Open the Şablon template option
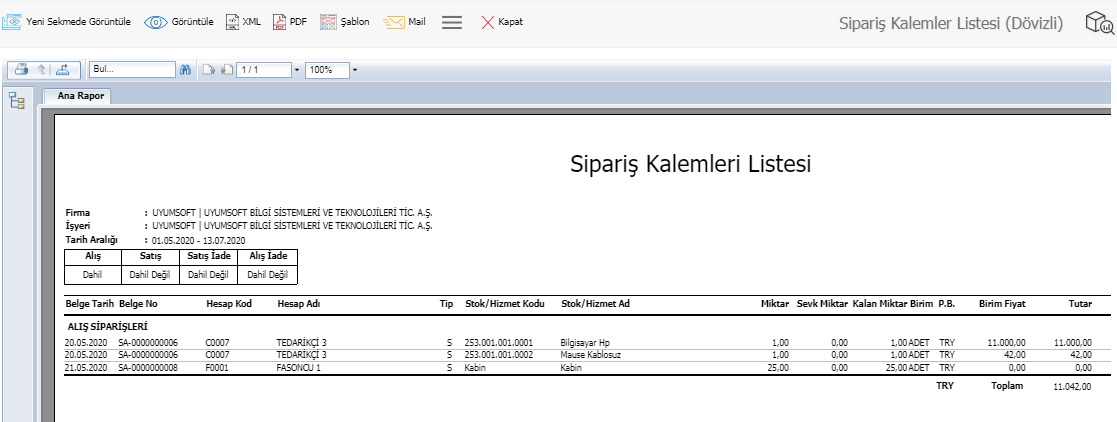Viewport: 1117px width, 422px height. pyautogui.click(x=344, y=22)
